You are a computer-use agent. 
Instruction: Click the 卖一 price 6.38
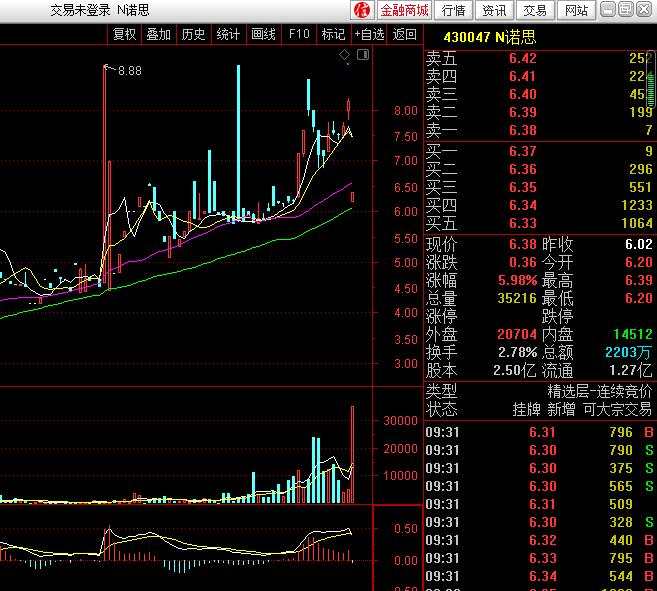pos(522,130)
